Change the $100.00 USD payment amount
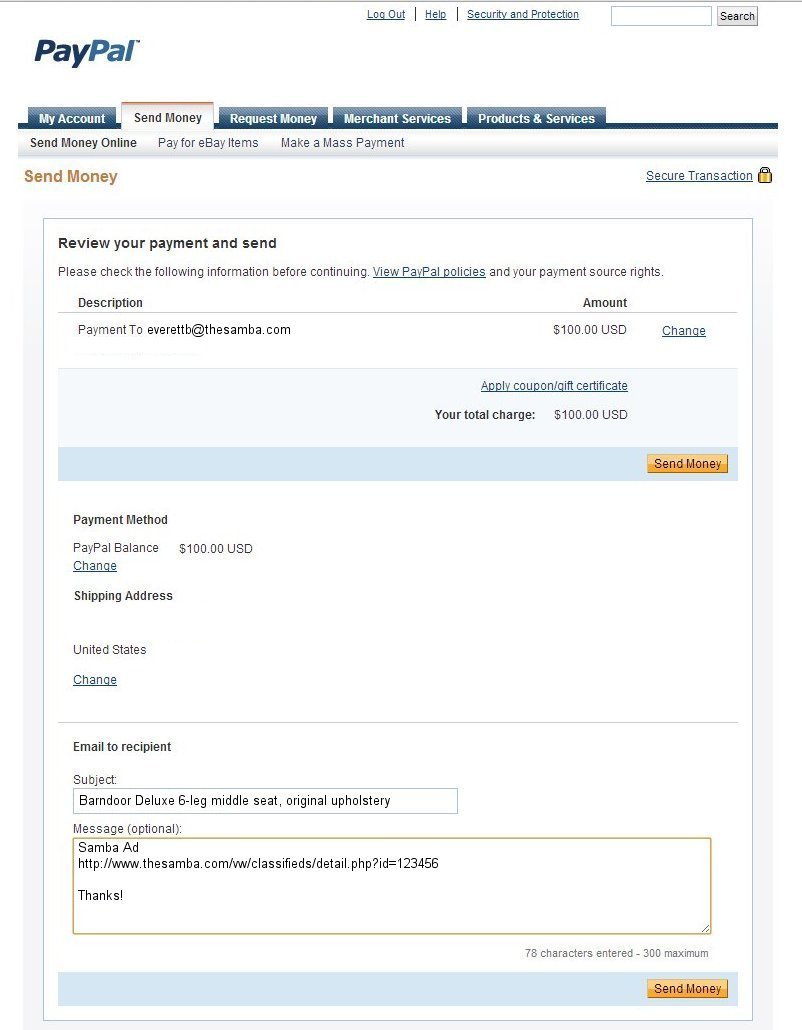Viewport: 802px width, 1030px height. [684, 330]
